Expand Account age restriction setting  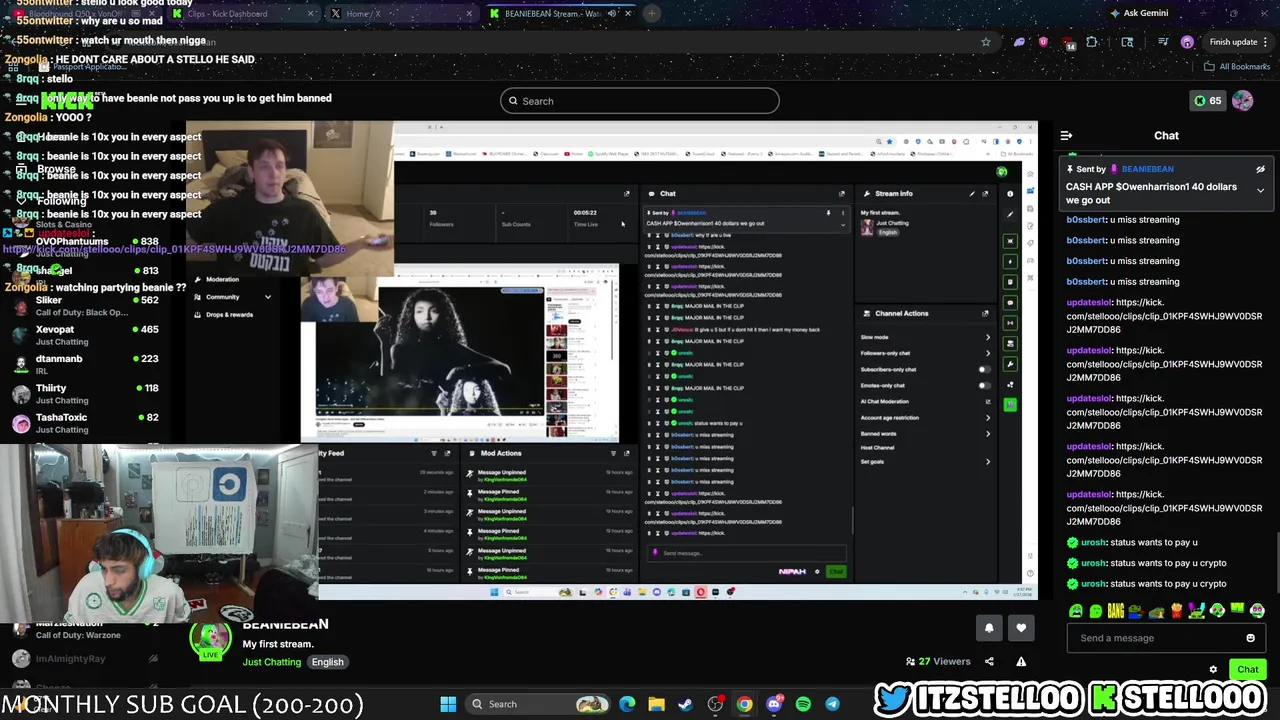[988, 417]
